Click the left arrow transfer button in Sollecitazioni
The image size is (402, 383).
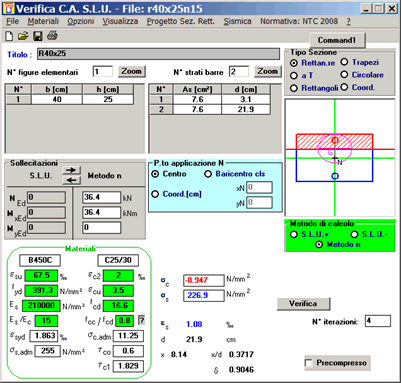click(x=71, y=180)
